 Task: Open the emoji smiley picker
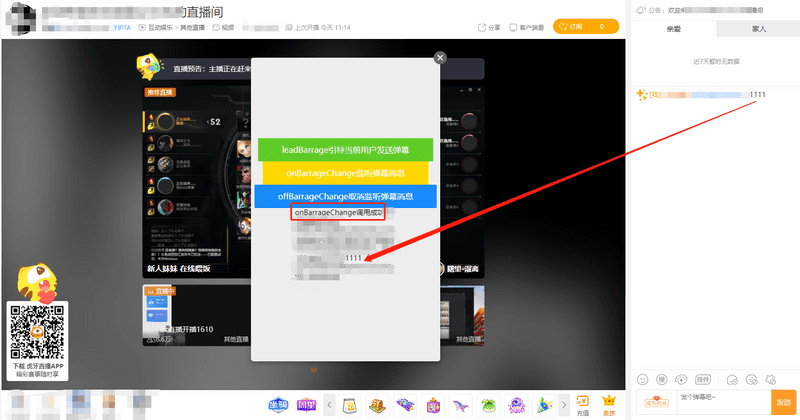[x=643, y=379]
